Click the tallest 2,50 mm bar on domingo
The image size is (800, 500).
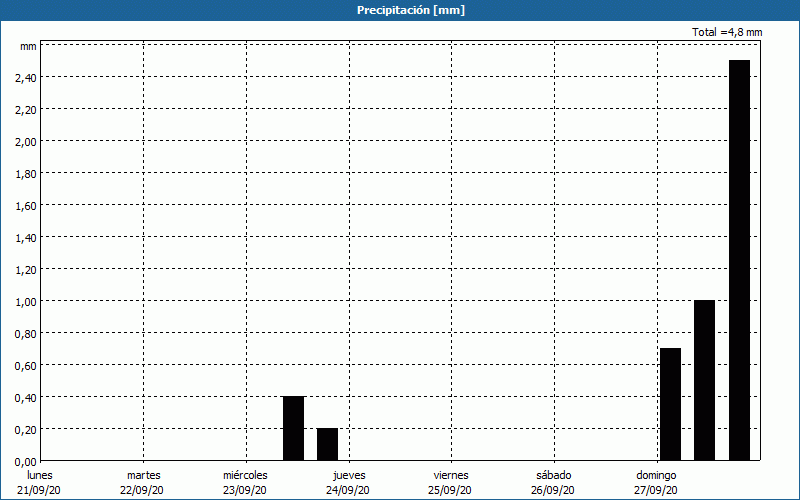pos(739,260)
